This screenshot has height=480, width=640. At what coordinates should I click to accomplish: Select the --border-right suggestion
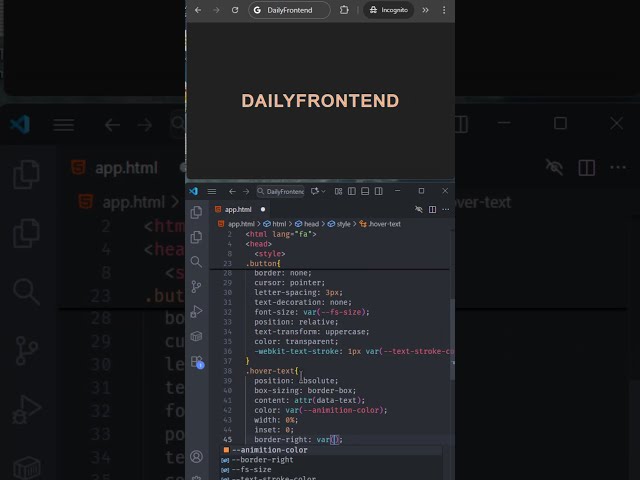331,460
